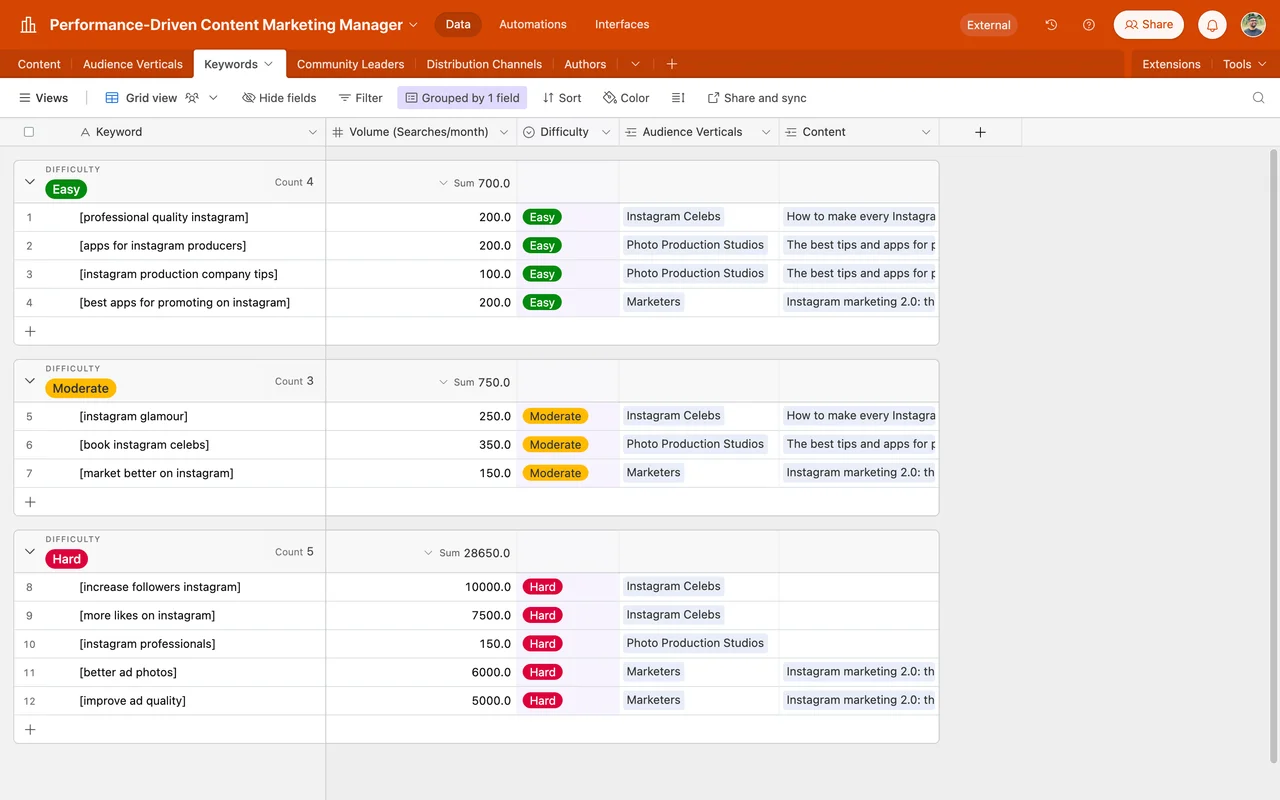Click the Hard group label pill
Viewport: 1280px width, 800px height.
[x=67, y=559]
